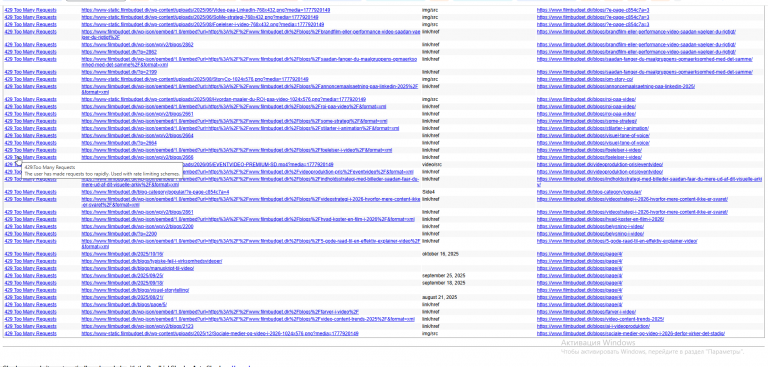Open the broken URL ending ?p=2200
The width and height of the screenshot is (768, 367).
tap(119, 234)
